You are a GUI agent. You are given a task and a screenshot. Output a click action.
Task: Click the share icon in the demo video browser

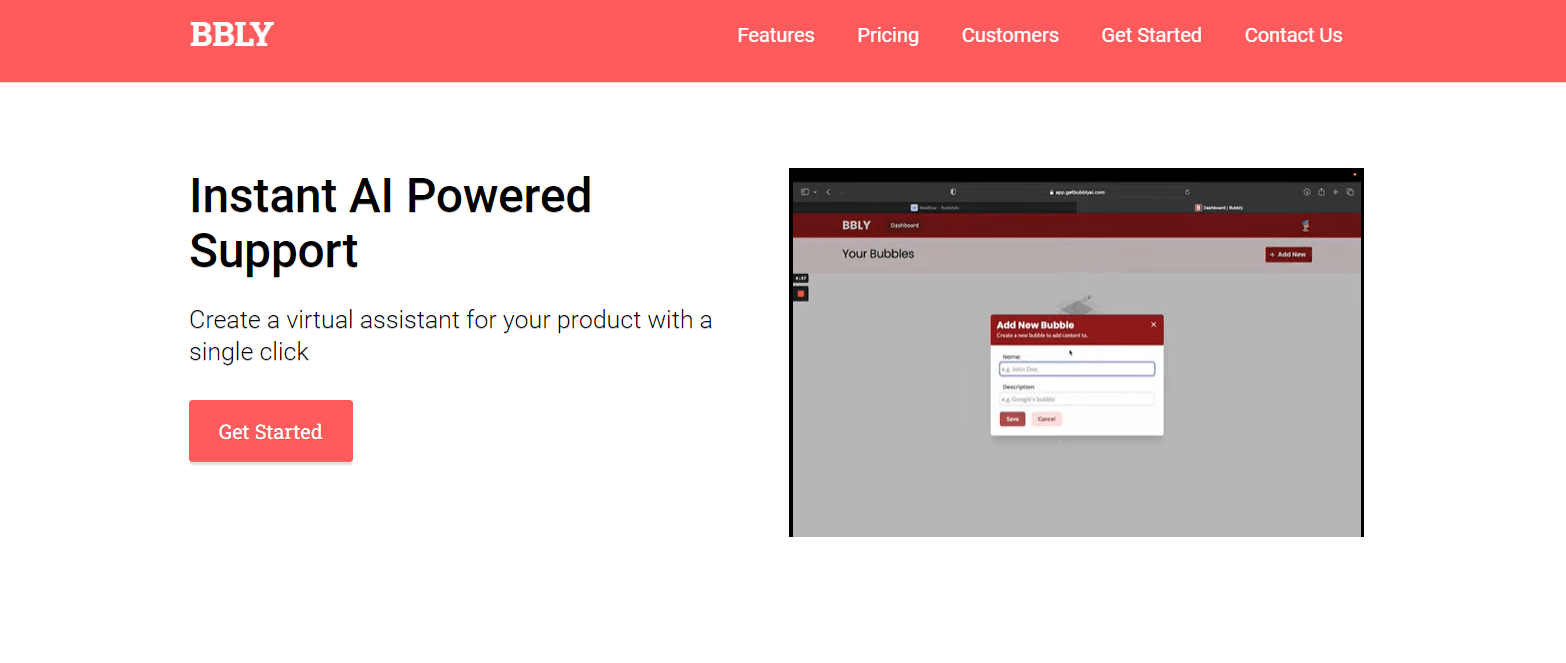pyautogui.click(x=1322, y=192)
